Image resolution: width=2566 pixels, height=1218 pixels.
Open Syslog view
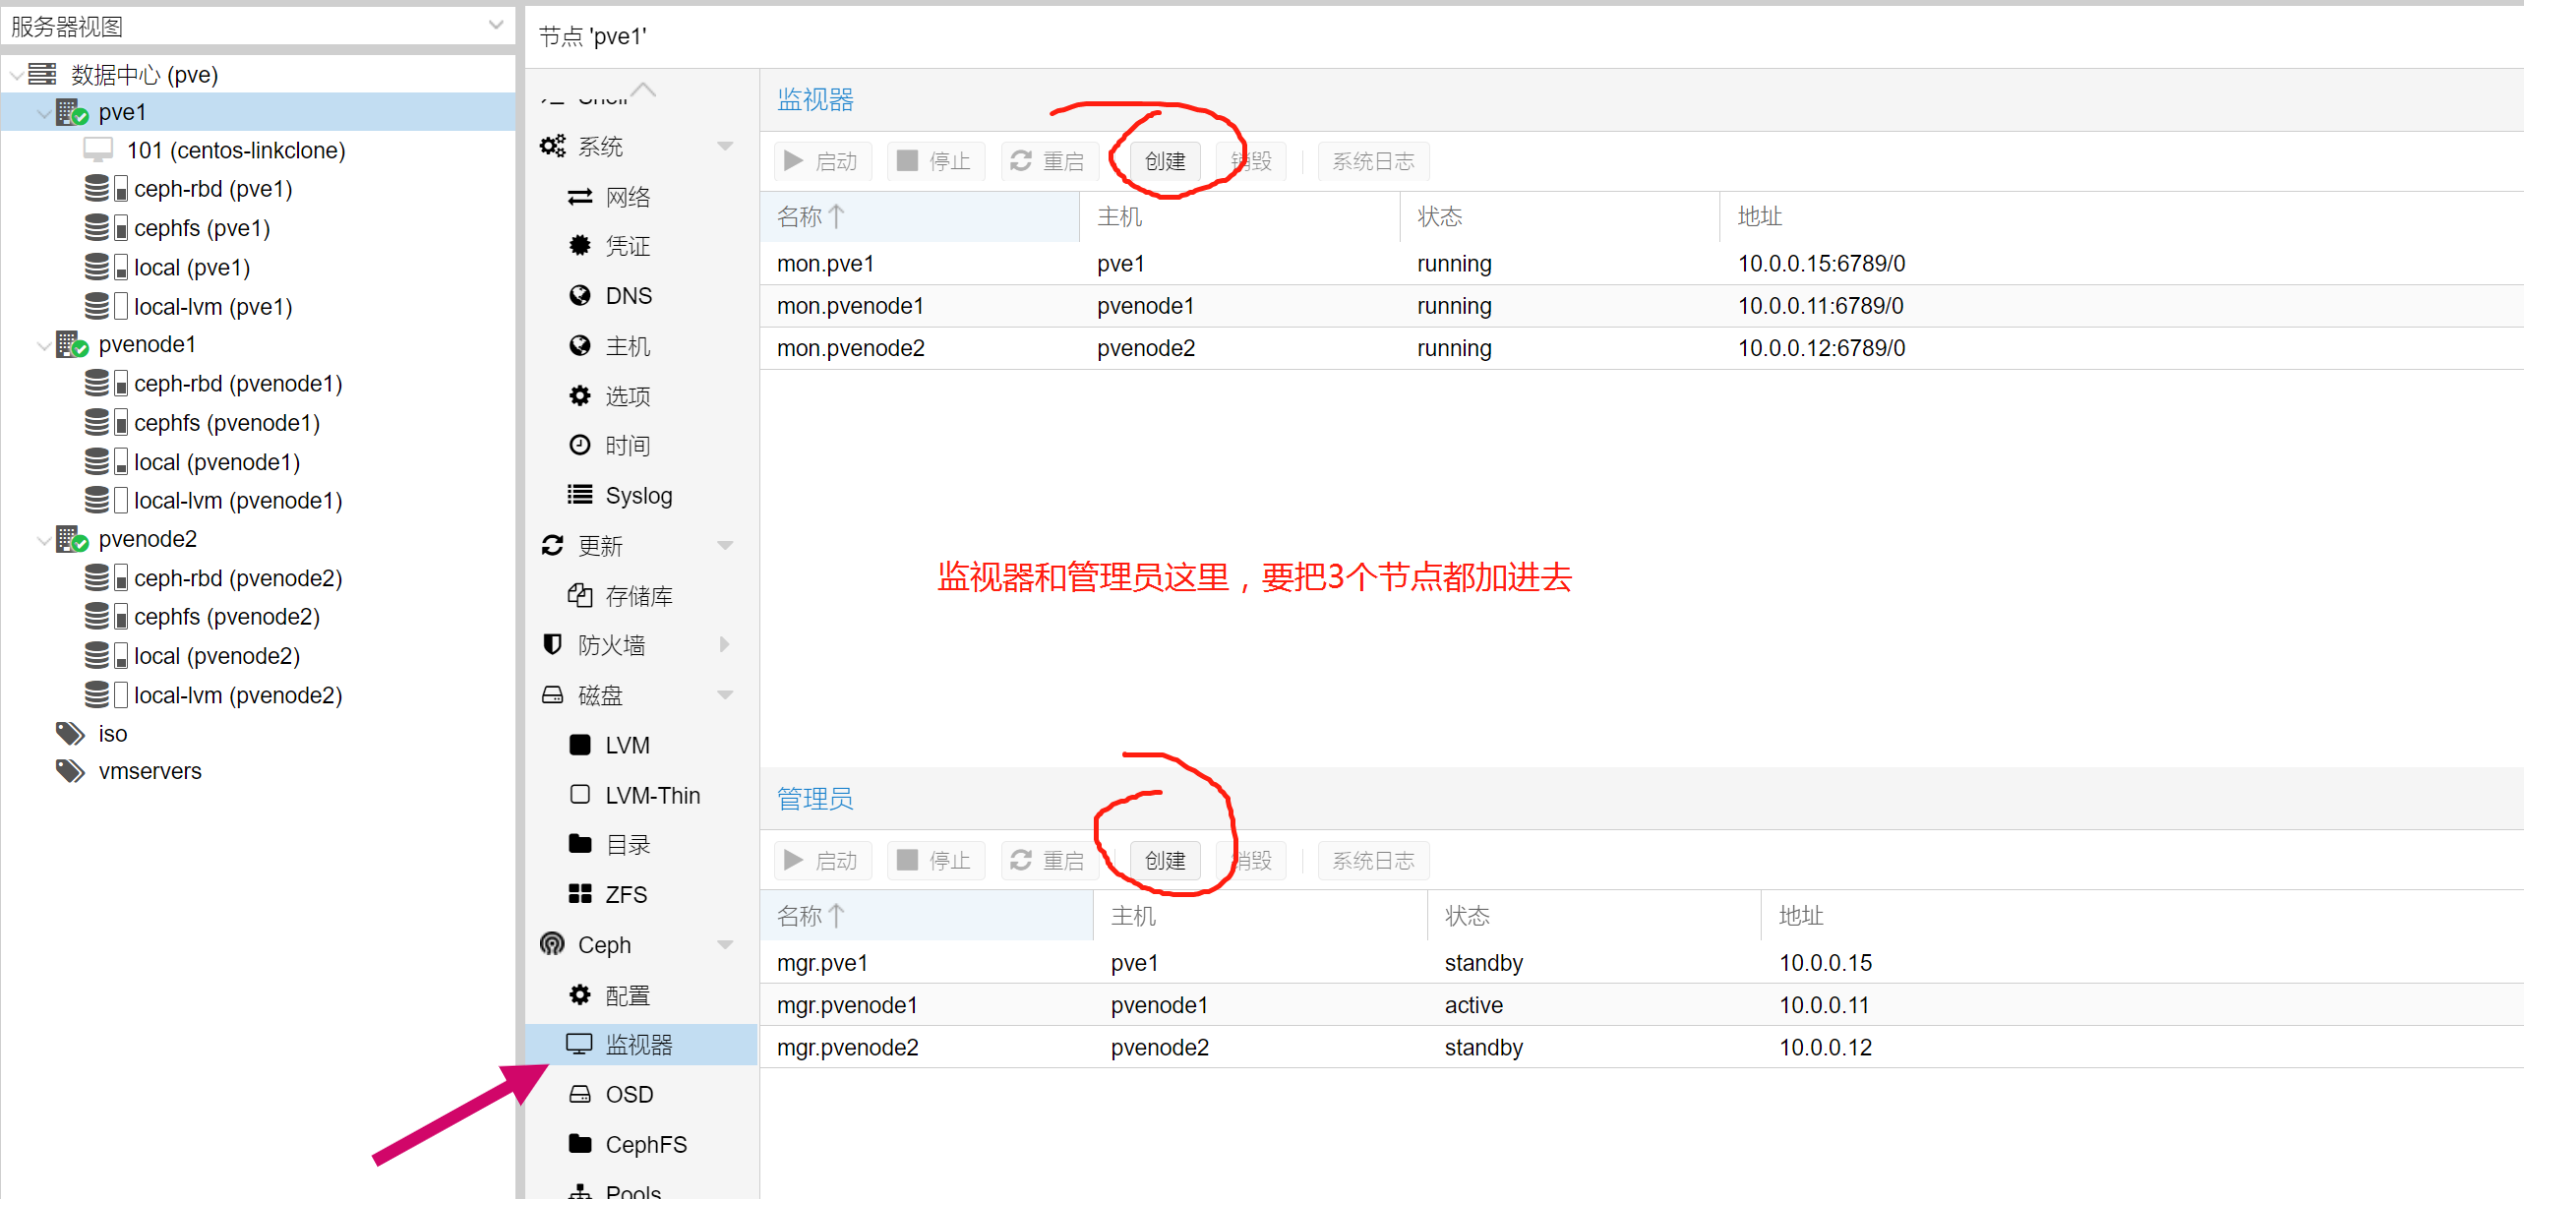click(x=578, y=494)
